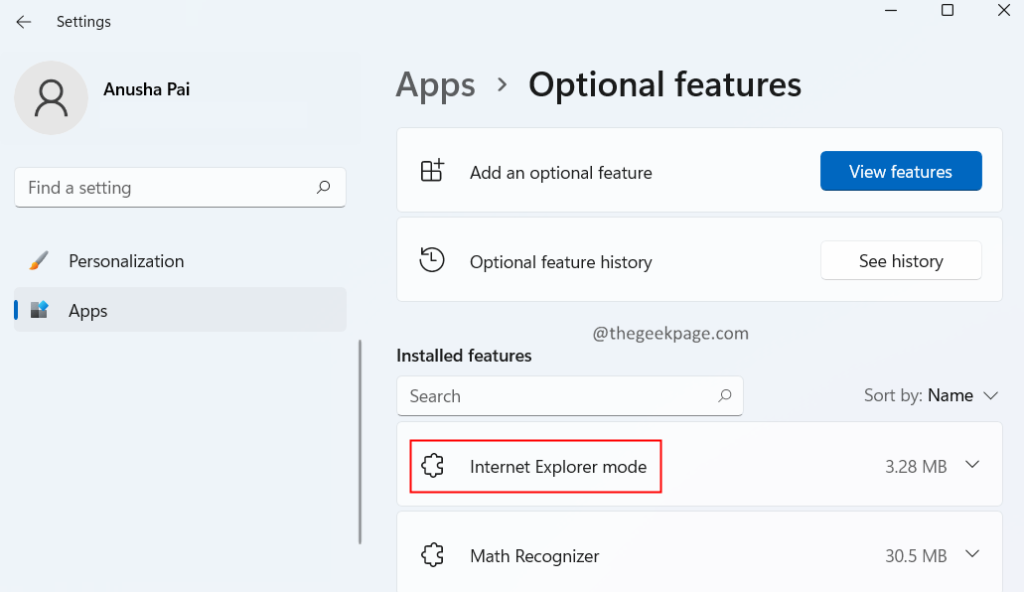
Task: Click the back arrow in Settings header
Action: pos(24,21)
